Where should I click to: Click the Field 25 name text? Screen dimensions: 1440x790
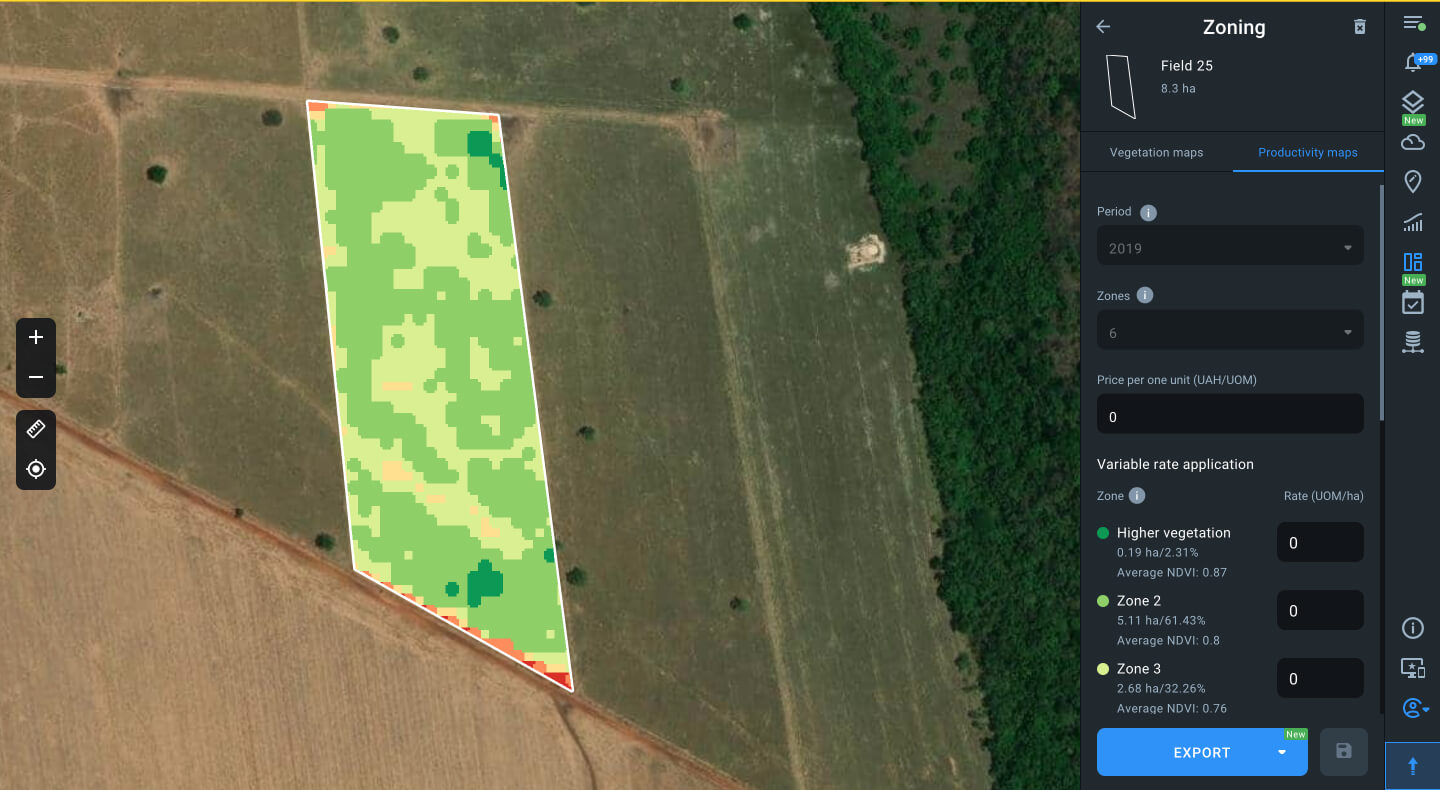[1187, 66]
